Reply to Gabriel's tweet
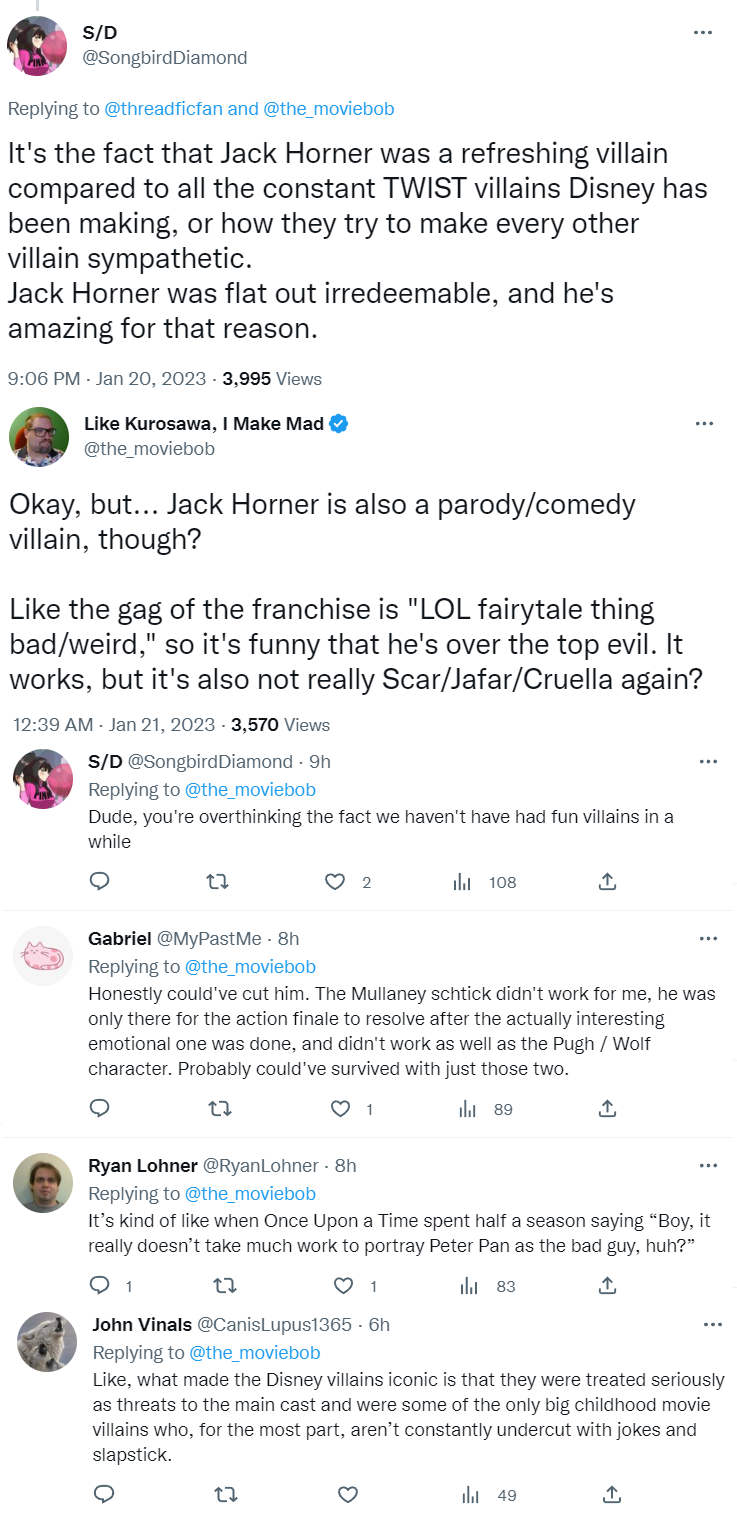 [99, 1109]
